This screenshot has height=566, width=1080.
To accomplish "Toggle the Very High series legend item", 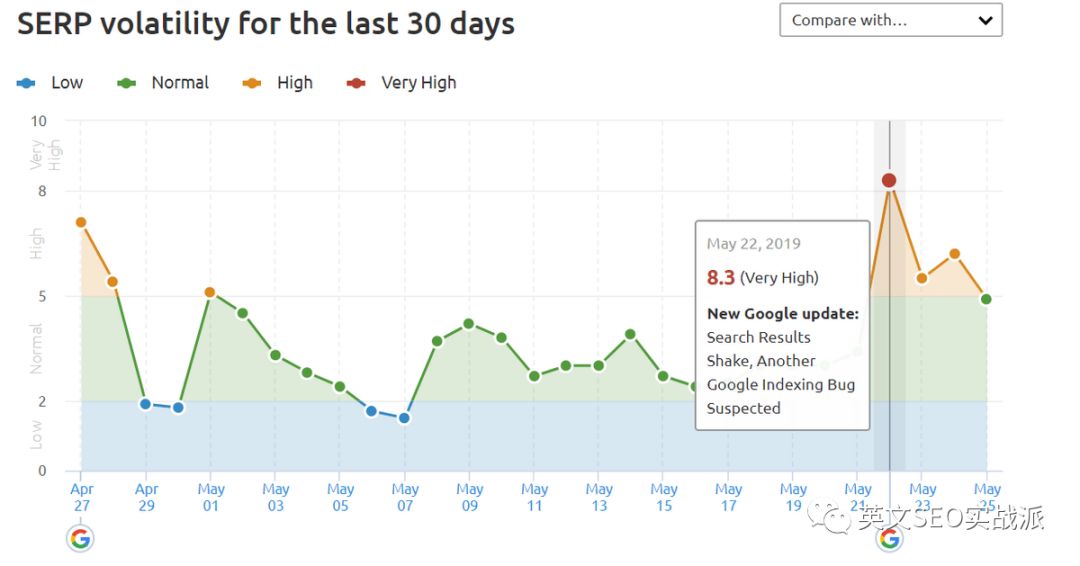I will [402, 83].
